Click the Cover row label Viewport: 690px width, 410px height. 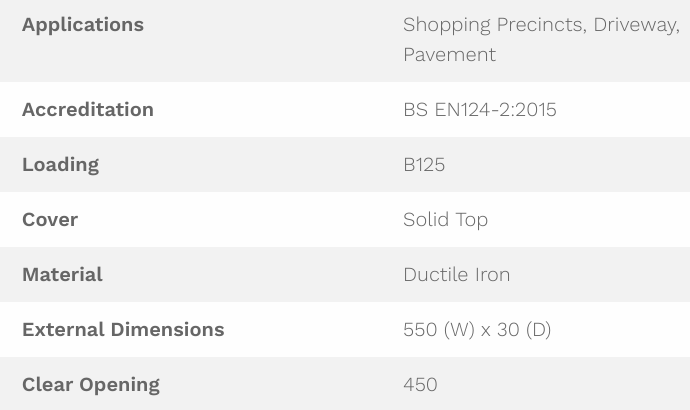click(x=50, y=220)
